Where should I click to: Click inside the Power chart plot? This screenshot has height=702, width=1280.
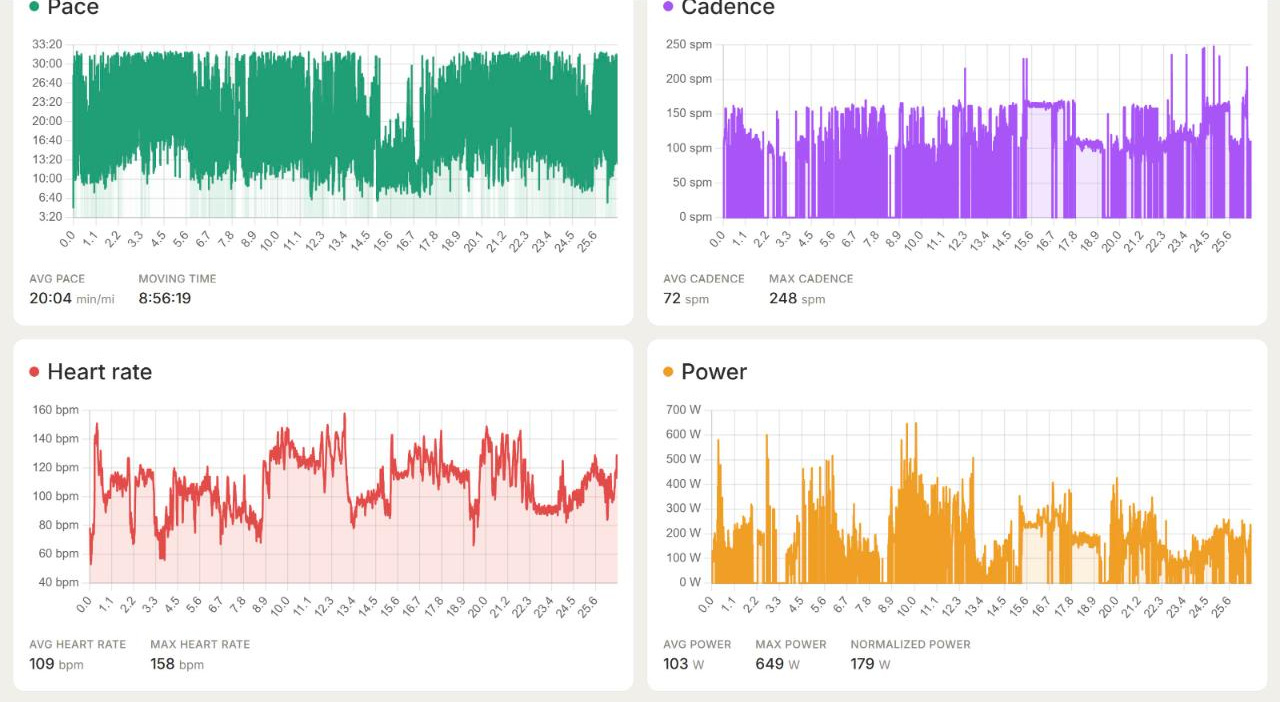point(981,496)
